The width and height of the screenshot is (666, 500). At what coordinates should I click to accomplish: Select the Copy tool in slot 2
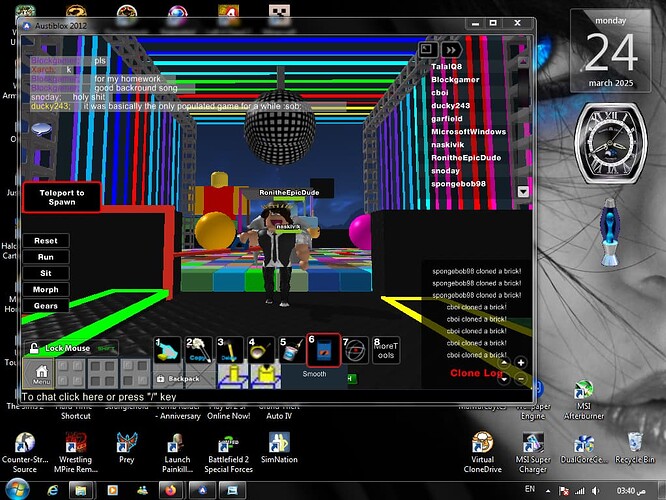click(x=200, y=350)
